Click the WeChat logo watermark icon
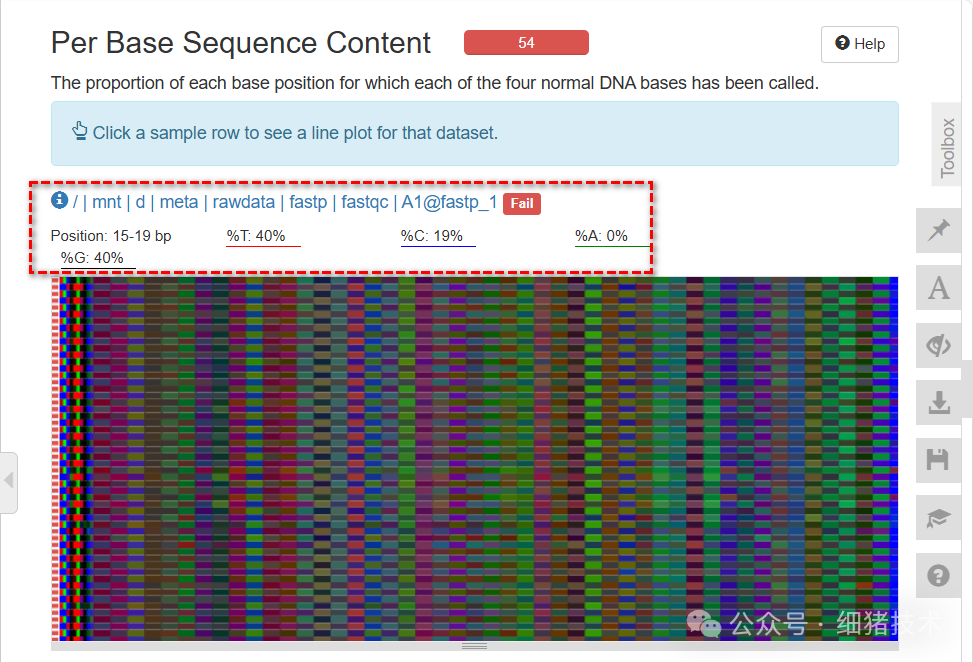 (x=704, y=625)
